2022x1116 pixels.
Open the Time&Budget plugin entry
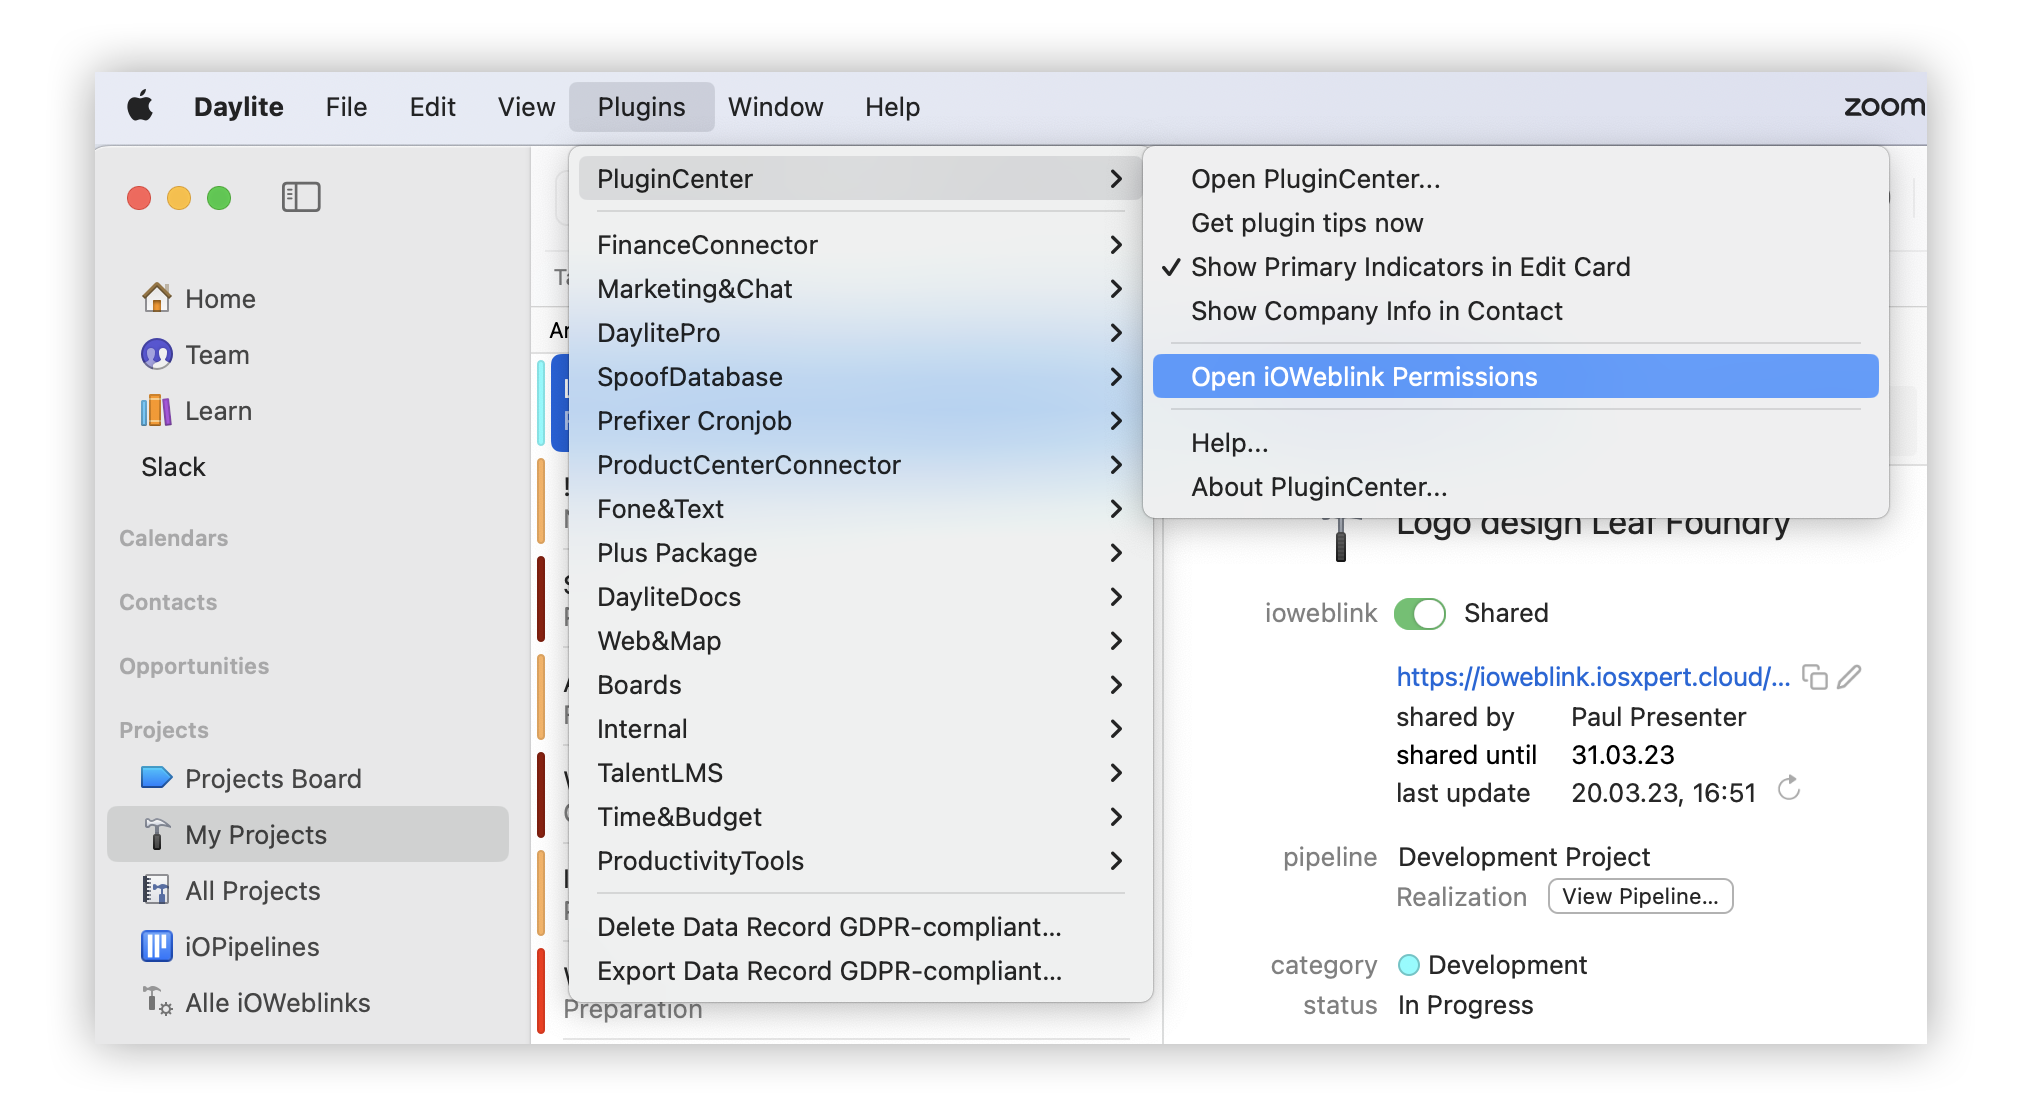[x=861, y=817]
